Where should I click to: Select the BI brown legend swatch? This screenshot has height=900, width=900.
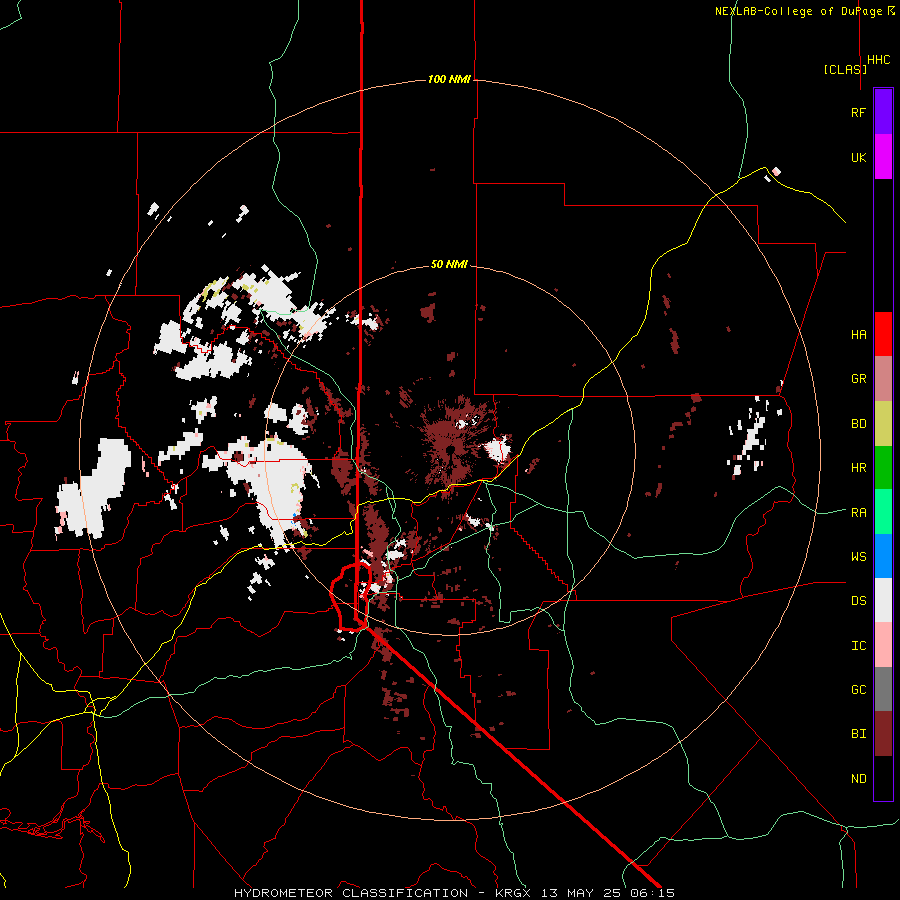pos(883,734)
